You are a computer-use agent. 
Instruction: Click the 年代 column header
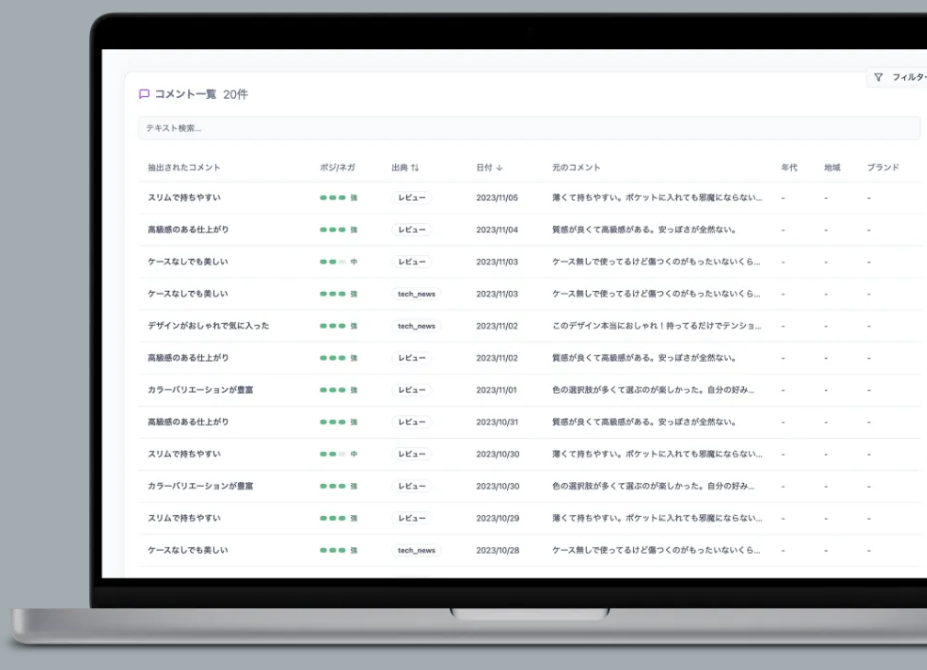[789, 168]
